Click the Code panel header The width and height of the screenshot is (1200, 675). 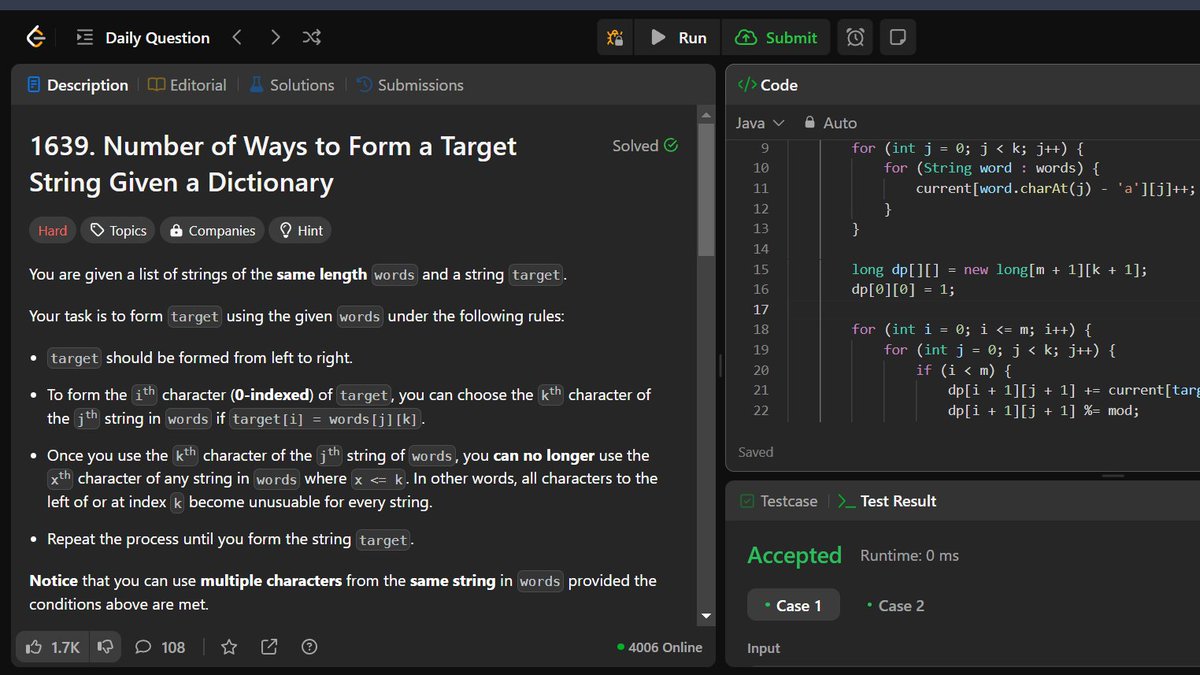coord(767,85)
